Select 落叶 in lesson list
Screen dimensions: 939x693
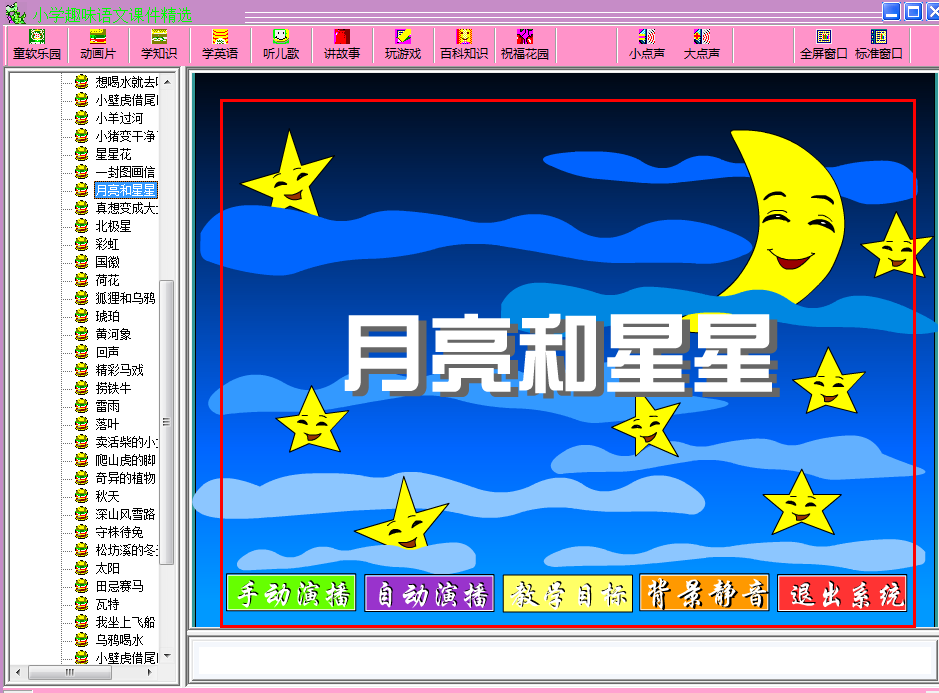107,424
